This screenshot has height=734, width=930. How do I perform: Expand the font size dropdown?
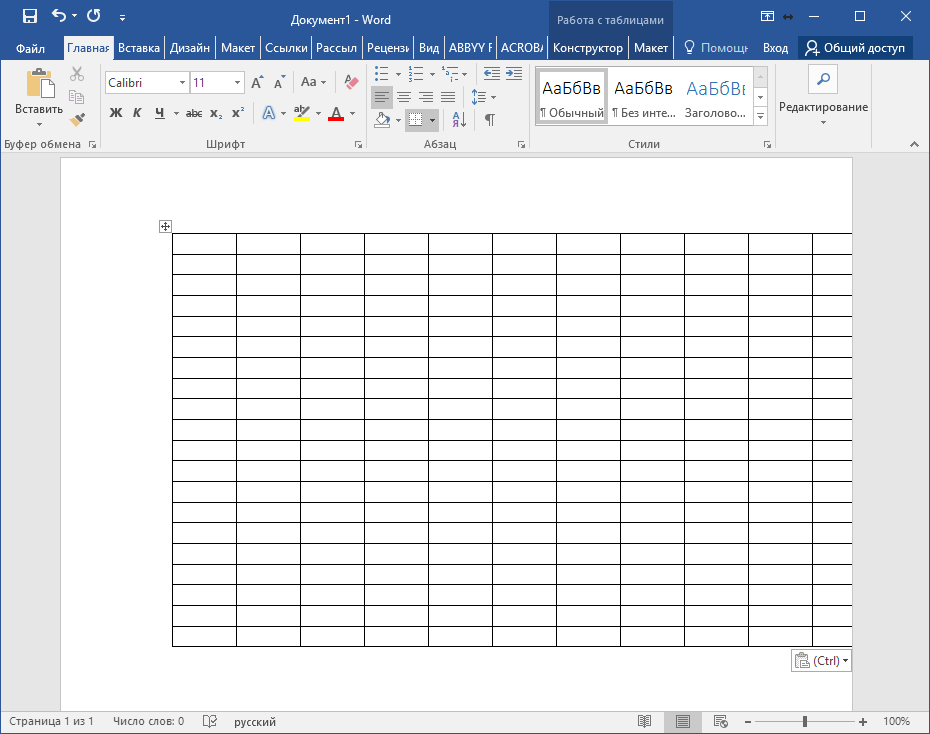(237, 83)
